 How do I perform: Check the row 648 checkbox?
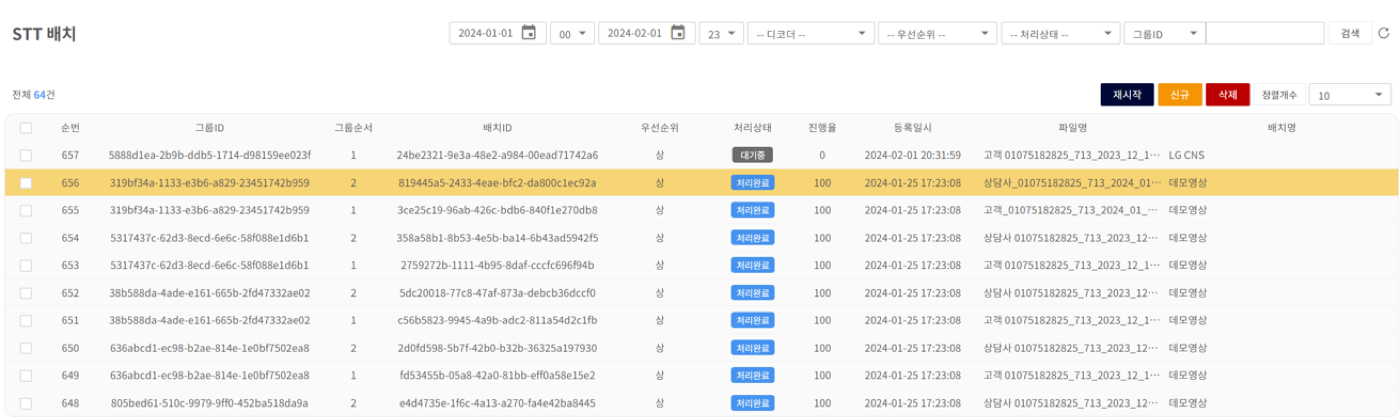(26, 403)
